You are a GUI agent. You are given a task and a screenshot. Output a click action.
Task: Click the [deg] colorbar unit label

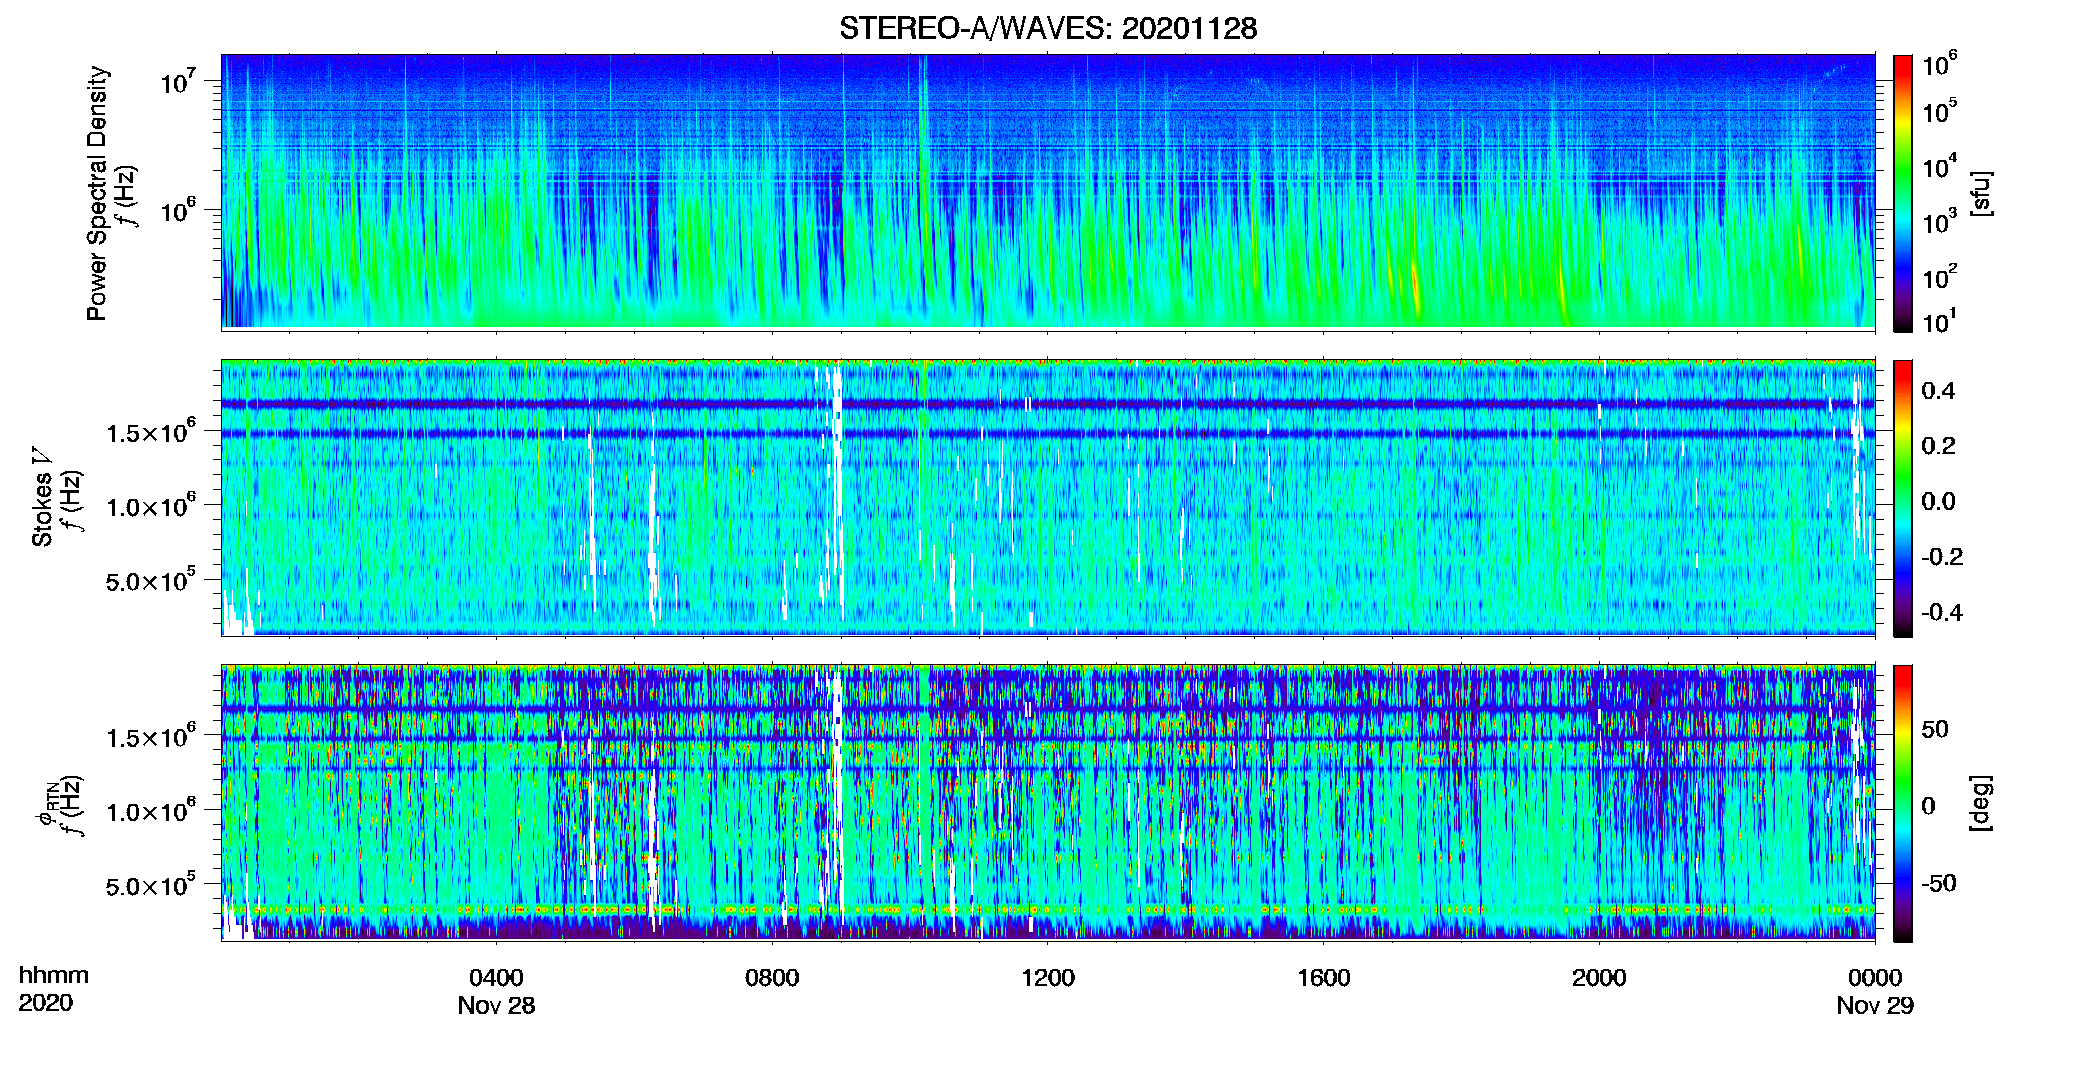1982,803
